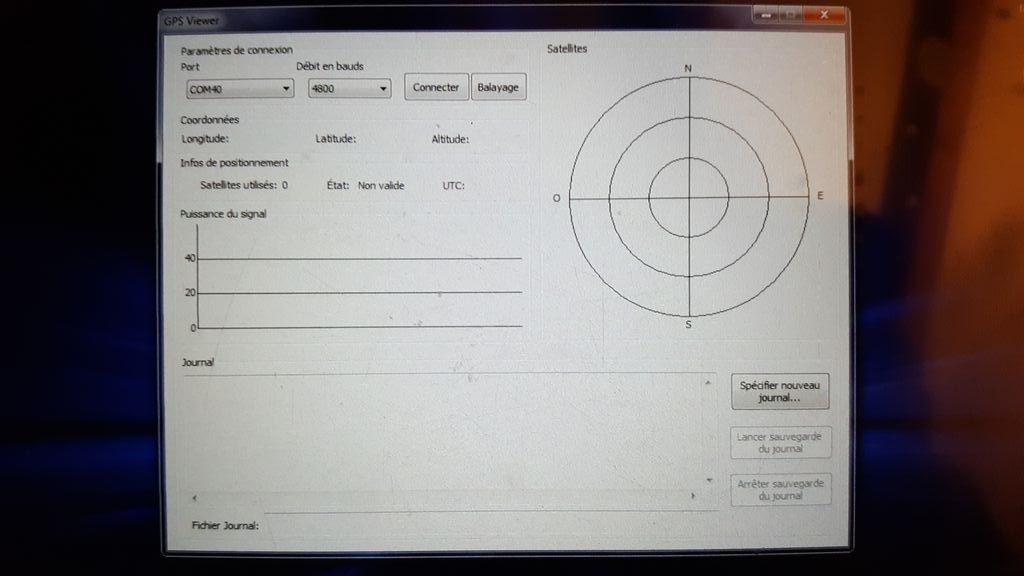Click the E marker on satellite compass
The height and width of the screenshot is (576, 1024).
820,195
